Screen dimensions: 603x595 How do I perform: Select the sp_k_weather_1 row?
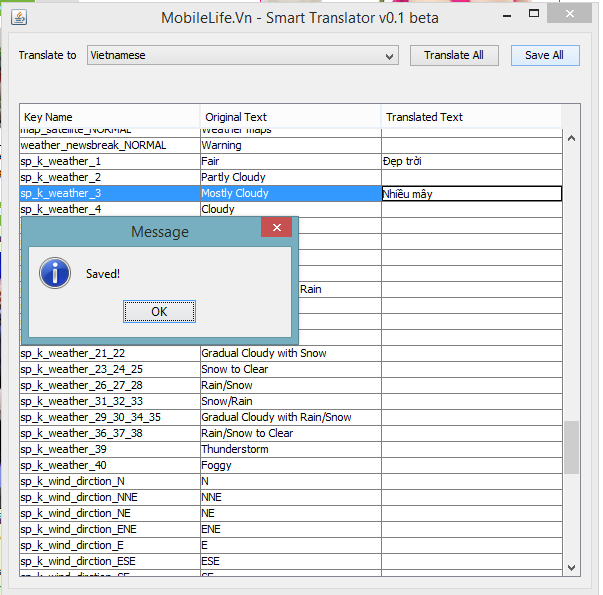[x=109, y=162]
